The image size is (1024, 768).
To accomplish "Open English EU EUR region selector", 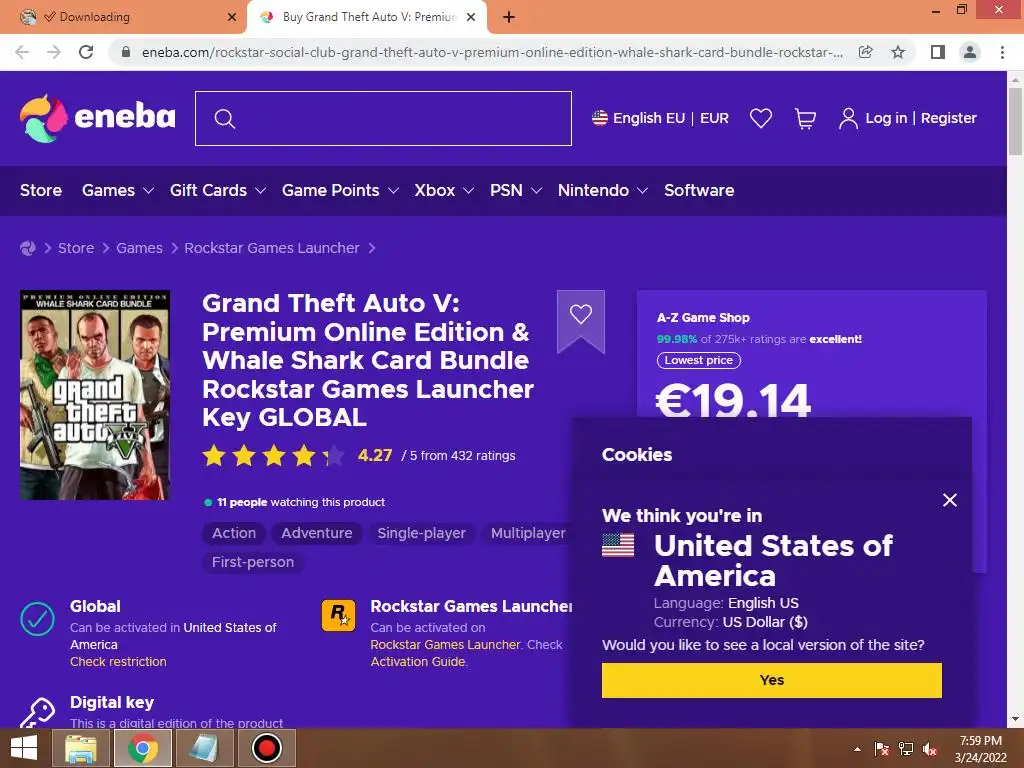I will [x=660, y=118].
